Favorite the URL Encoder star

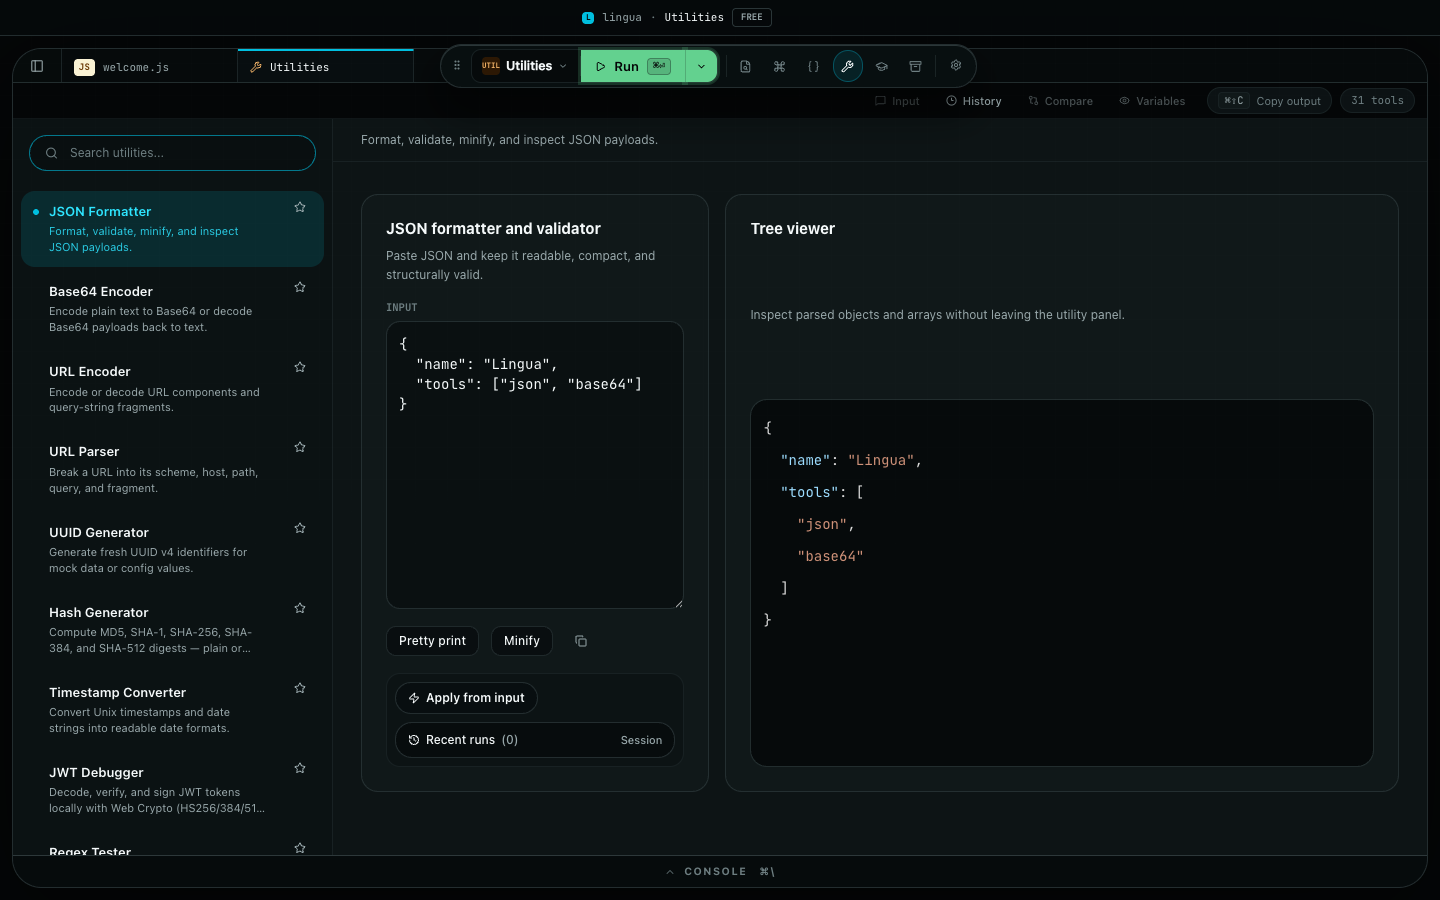[300, 367]
